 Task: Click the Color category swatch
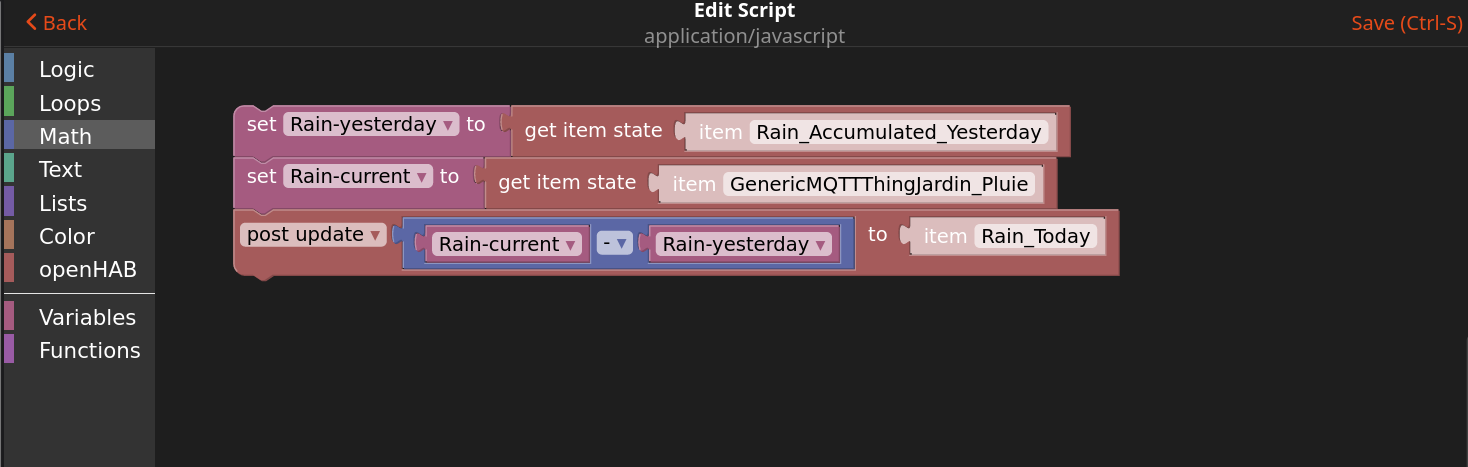coord(9,236)
